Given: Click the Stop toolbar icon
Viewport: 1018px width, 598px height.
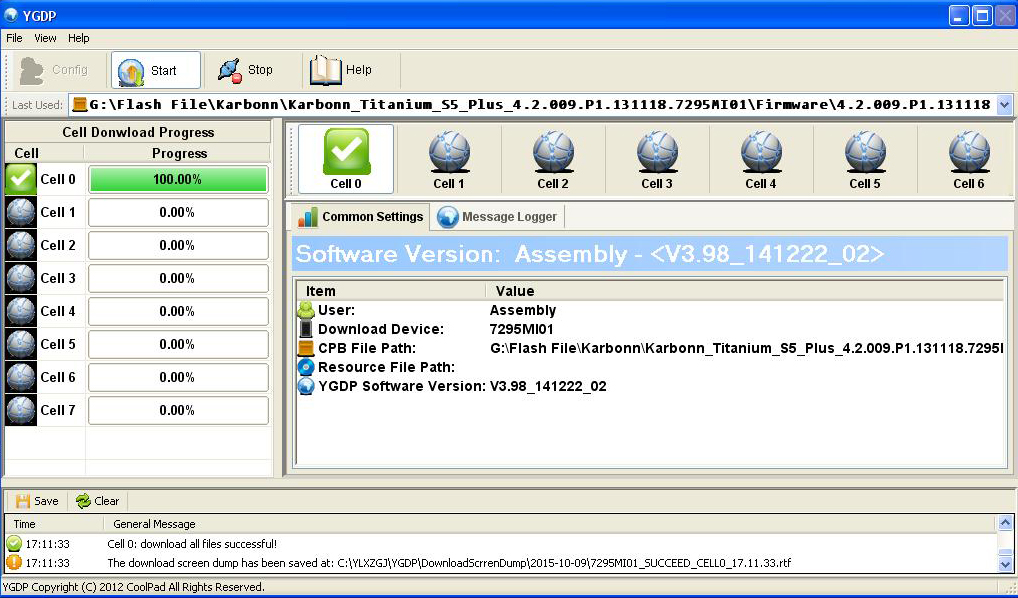Looking at the screenshot, I should point(232,70).
